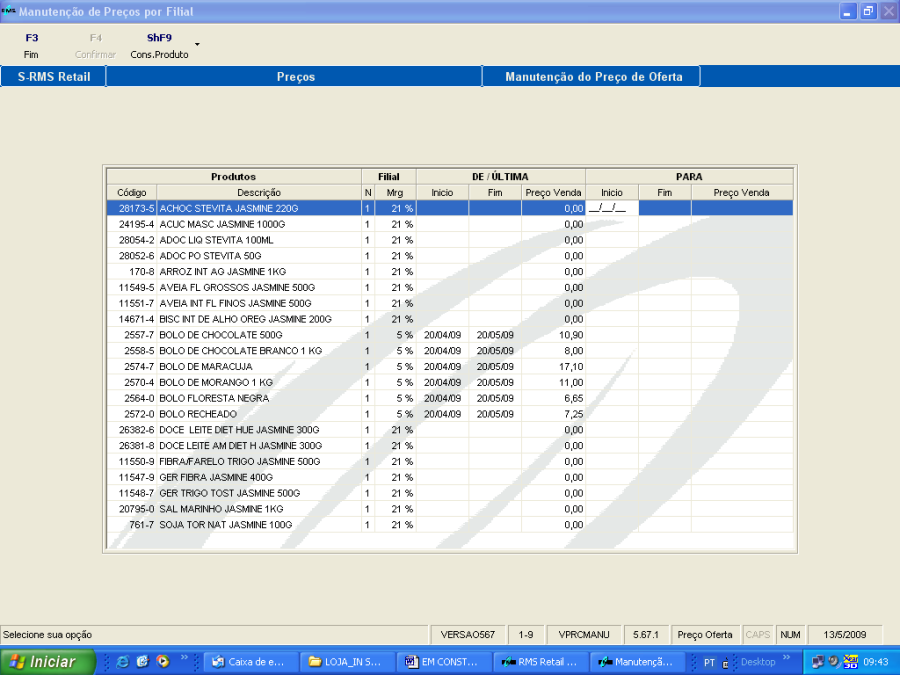Switch to Caixa de e... taskbar window
Screen dimensions: 900x675
click(x=251, y=662)
